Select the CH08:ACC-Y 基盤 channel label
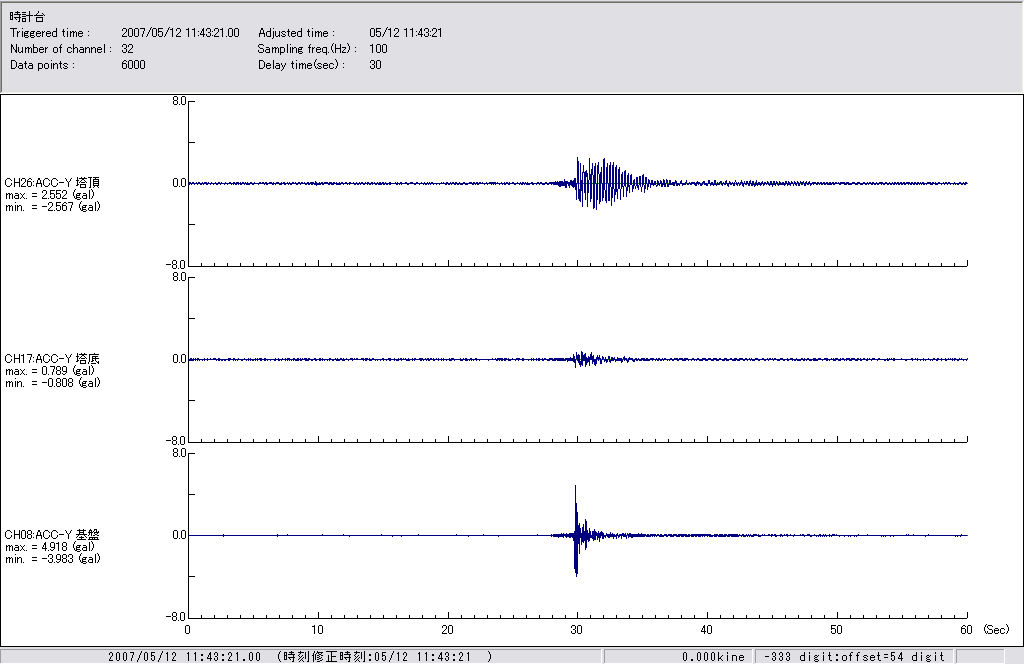 (52, 534)
